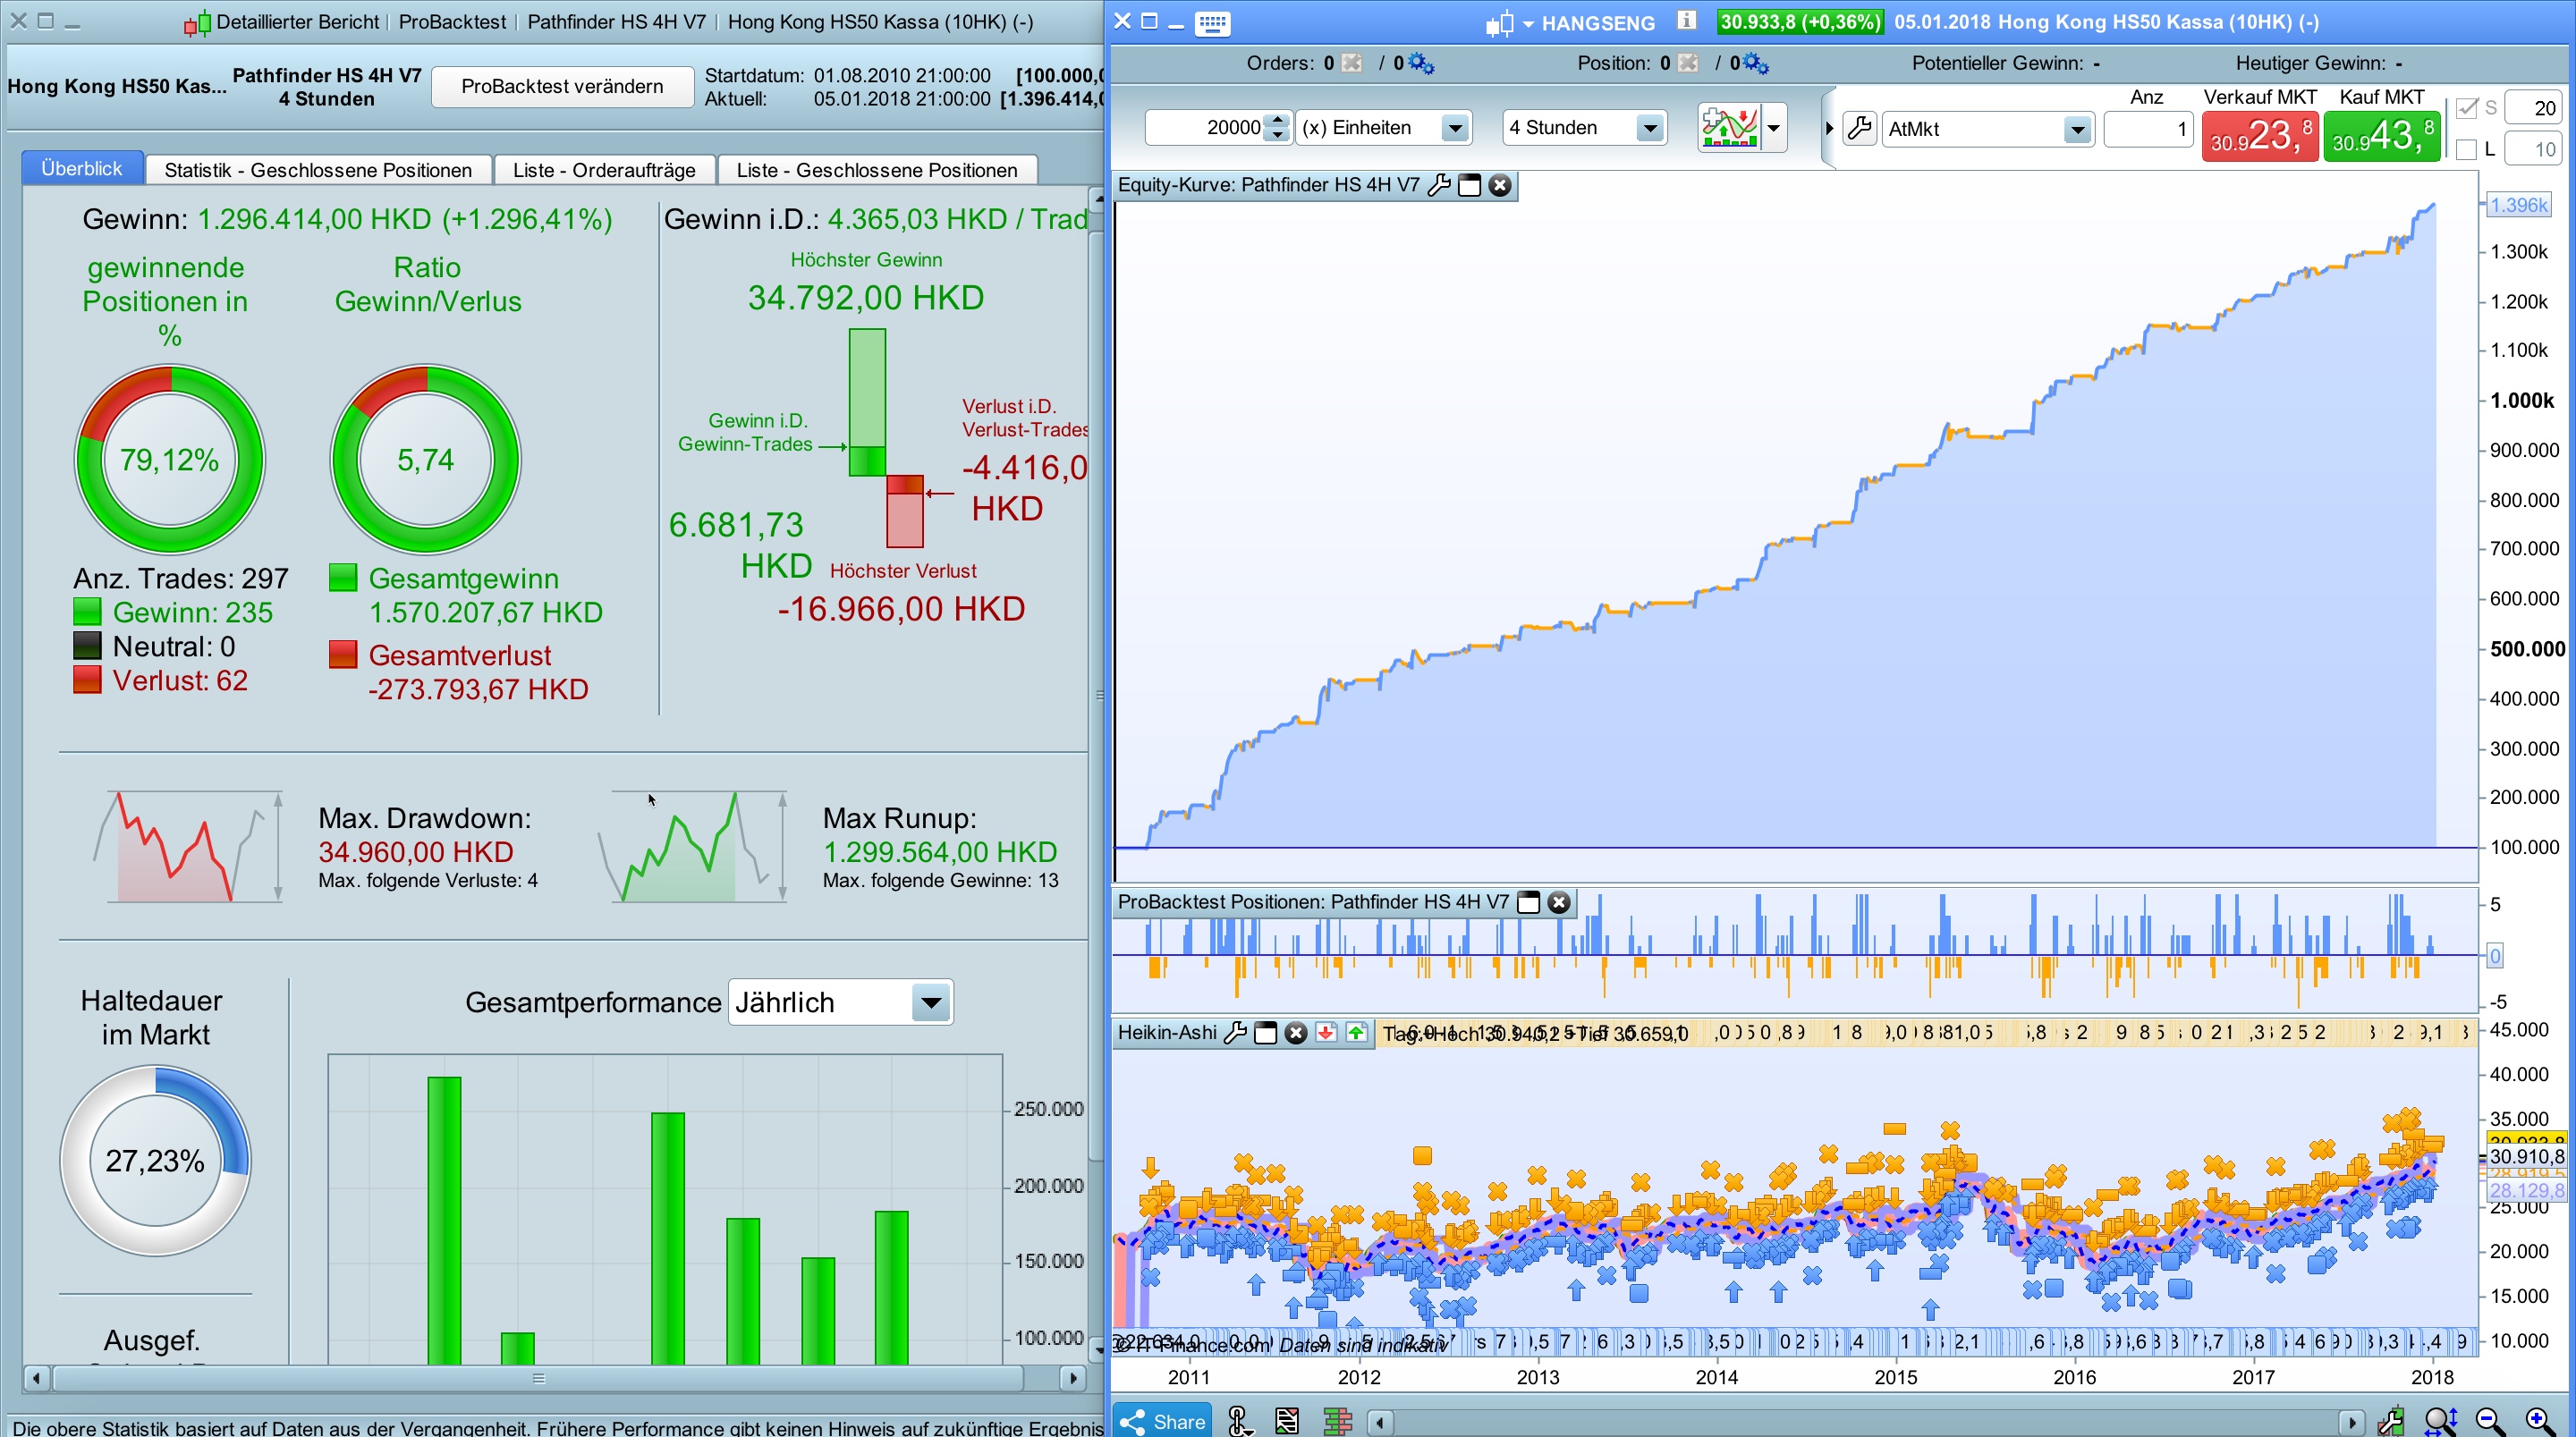Toggle the L limit checkbox
The height and width of the screenshot is (1437, 2576).
click(x=2466, y=150)
